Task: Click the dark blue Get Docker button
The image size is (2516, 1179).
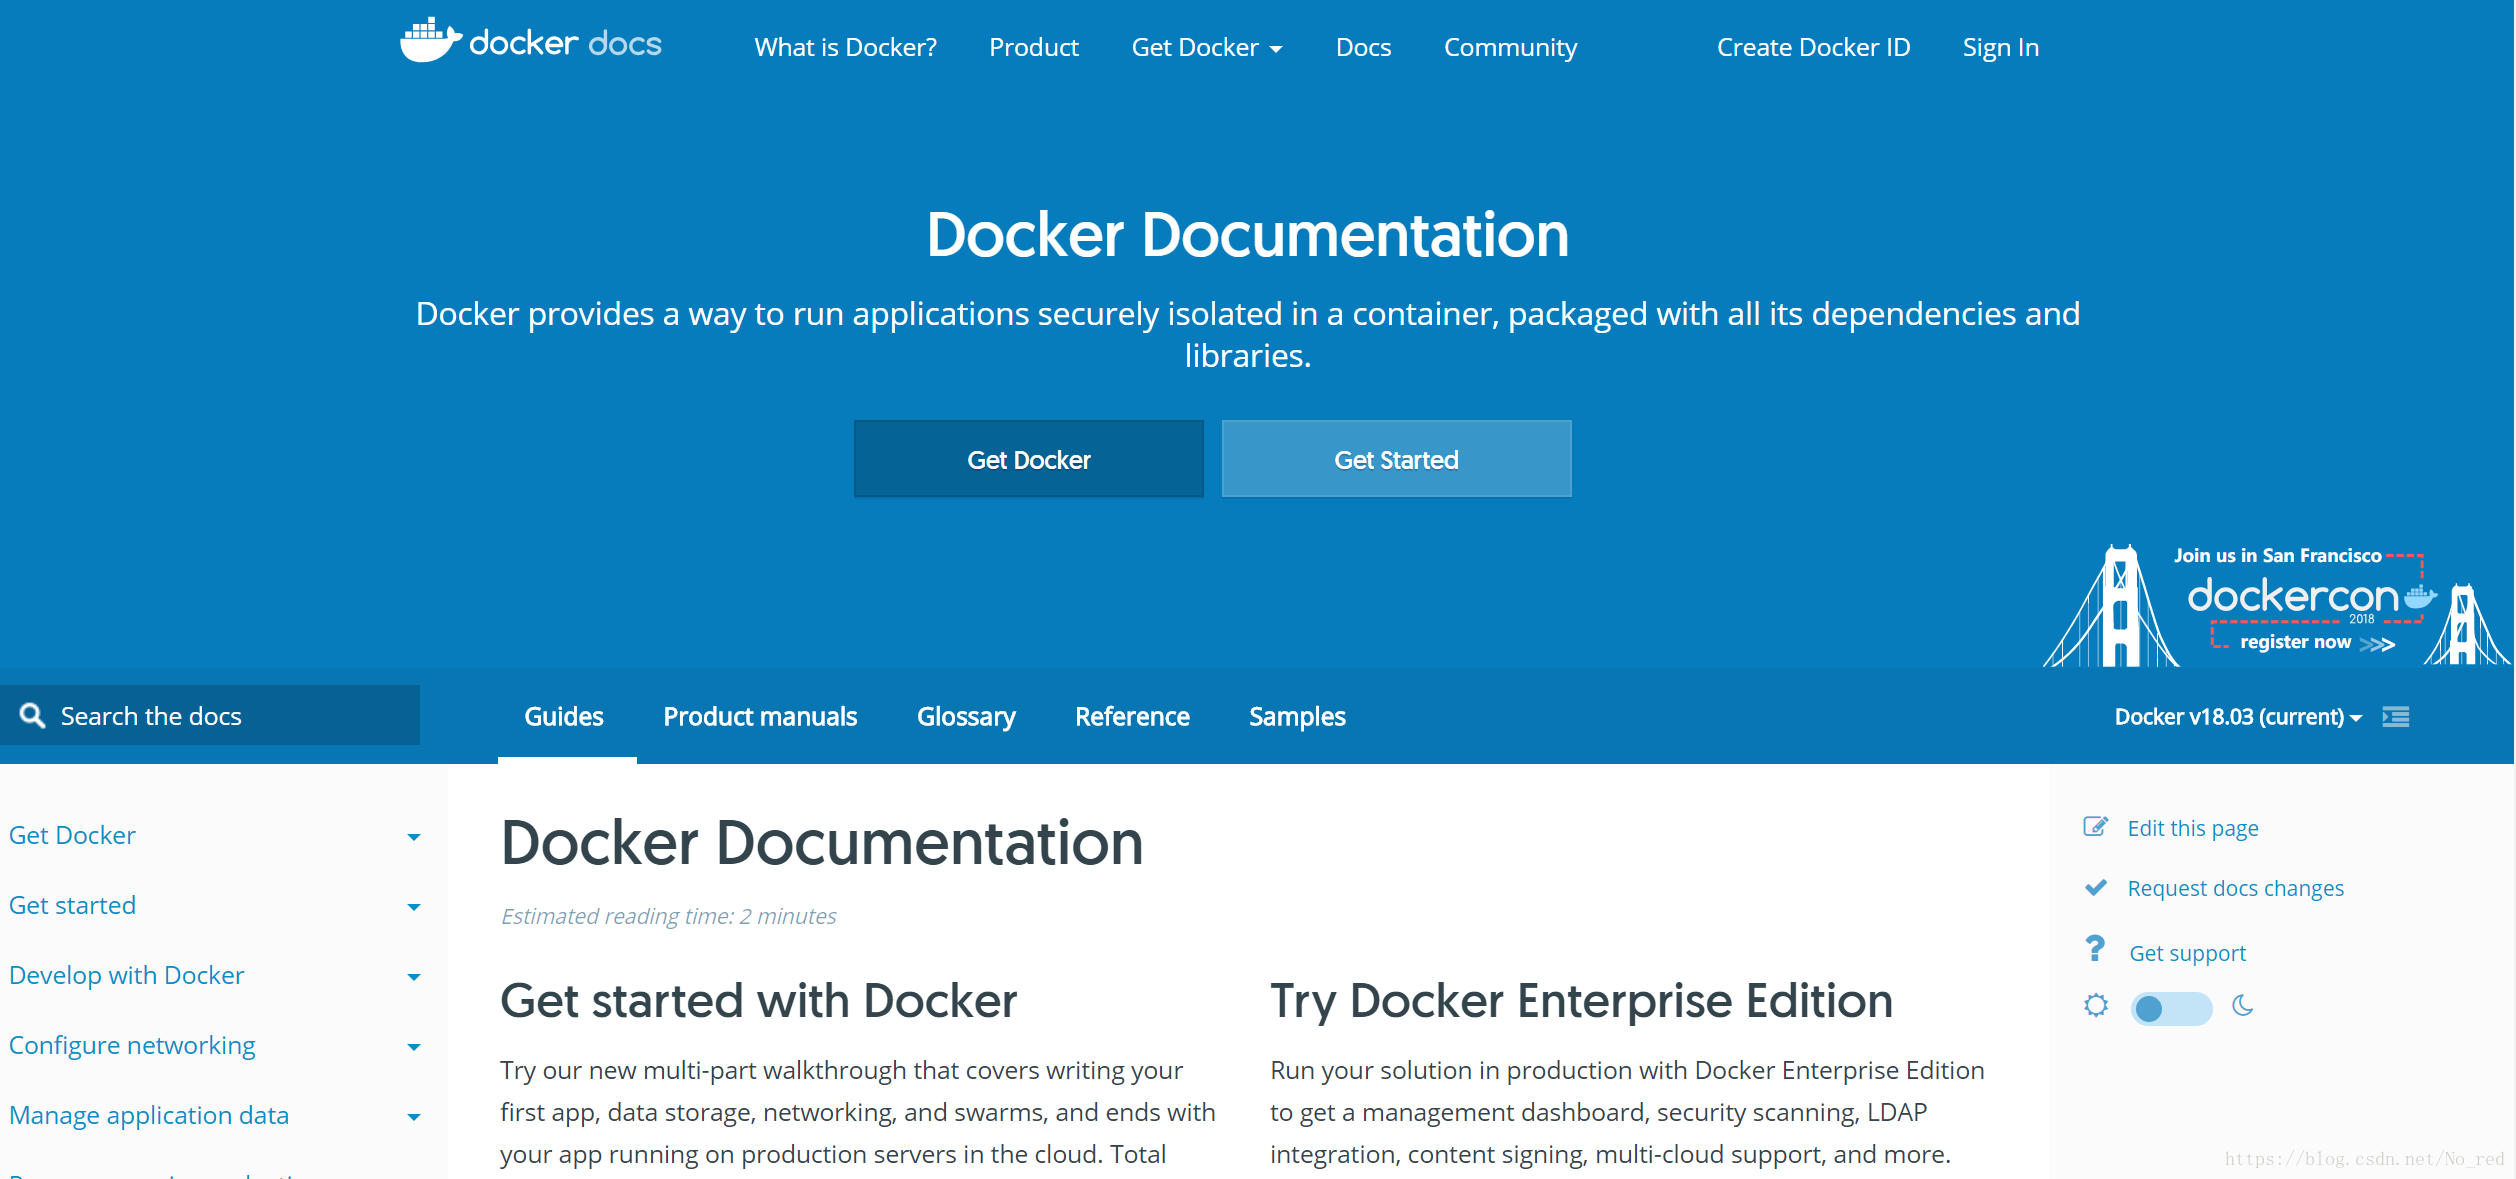Action: pos(1028,459)
